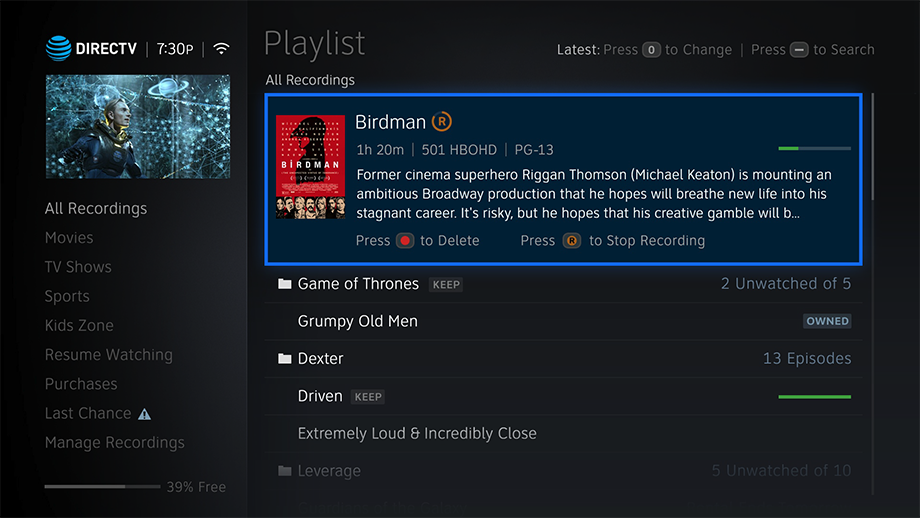Screen dimensions: 920x518
Task: Click the Birdman recording progress bar
Action: [814, 149]
